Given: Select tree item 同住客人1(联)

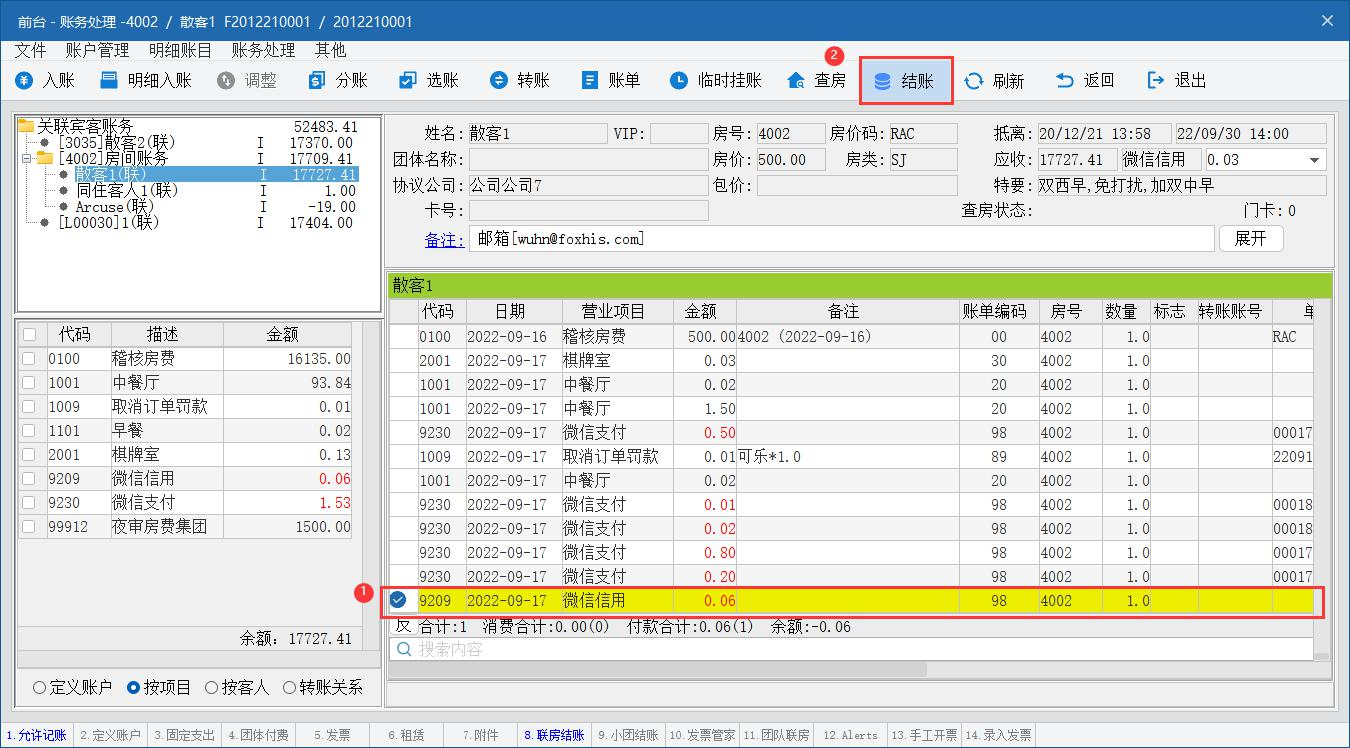Looking at the screenshot, I should (x=127, y=190).
